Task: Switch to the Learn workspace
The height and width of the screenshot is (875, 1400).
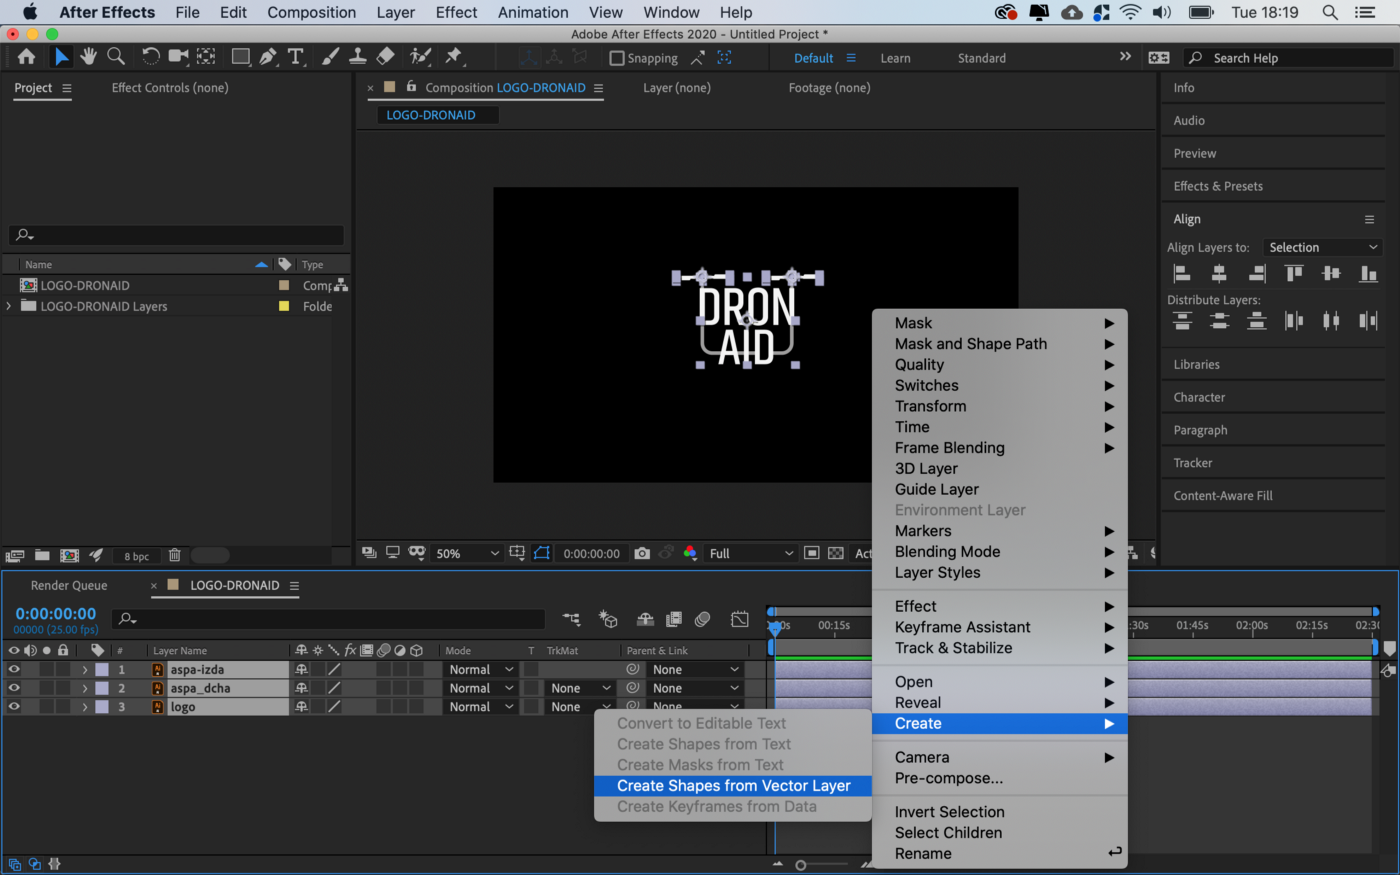Action: coord(895,58)
